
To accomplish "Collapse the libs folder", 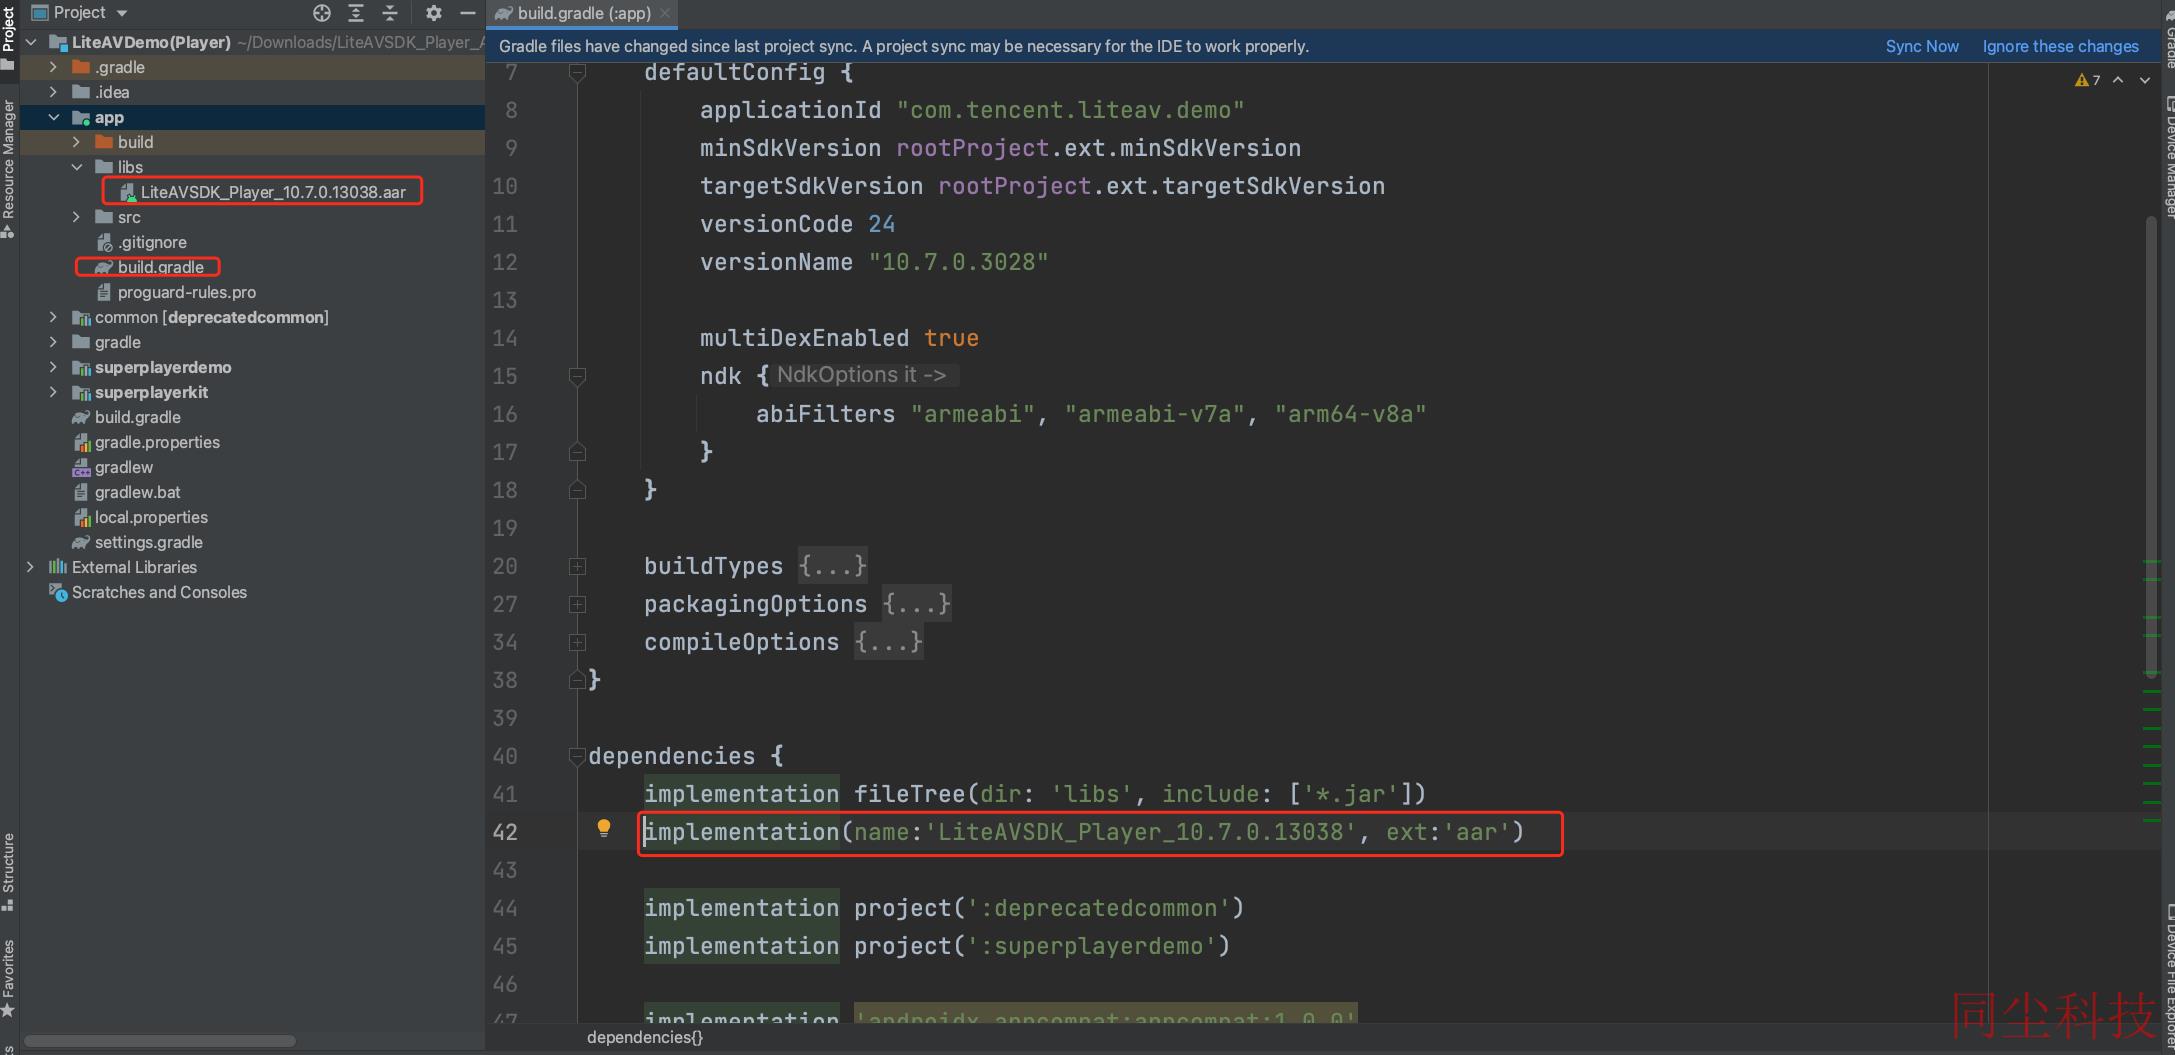I will point(76,167).
